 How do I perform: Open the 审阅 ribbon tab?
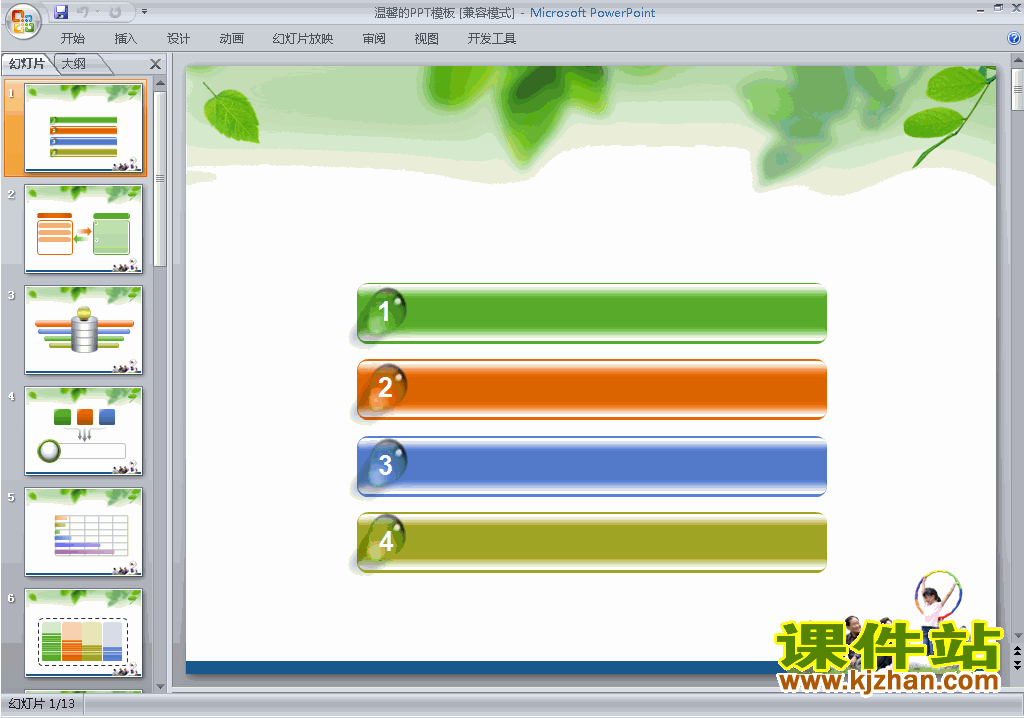[374, 39]
